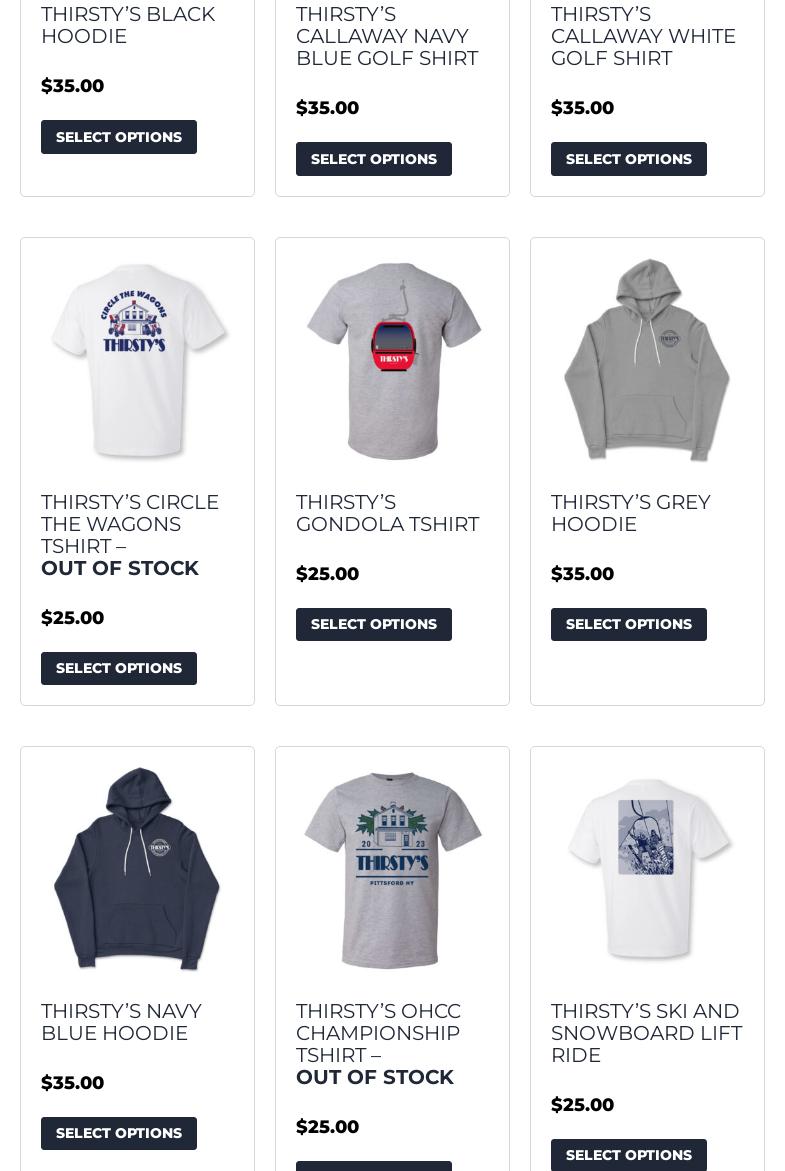Open Thirsty's Ski and Snowboard Lift Ride title
This screenshot has width=785, height=1171.
[646, 1033]
